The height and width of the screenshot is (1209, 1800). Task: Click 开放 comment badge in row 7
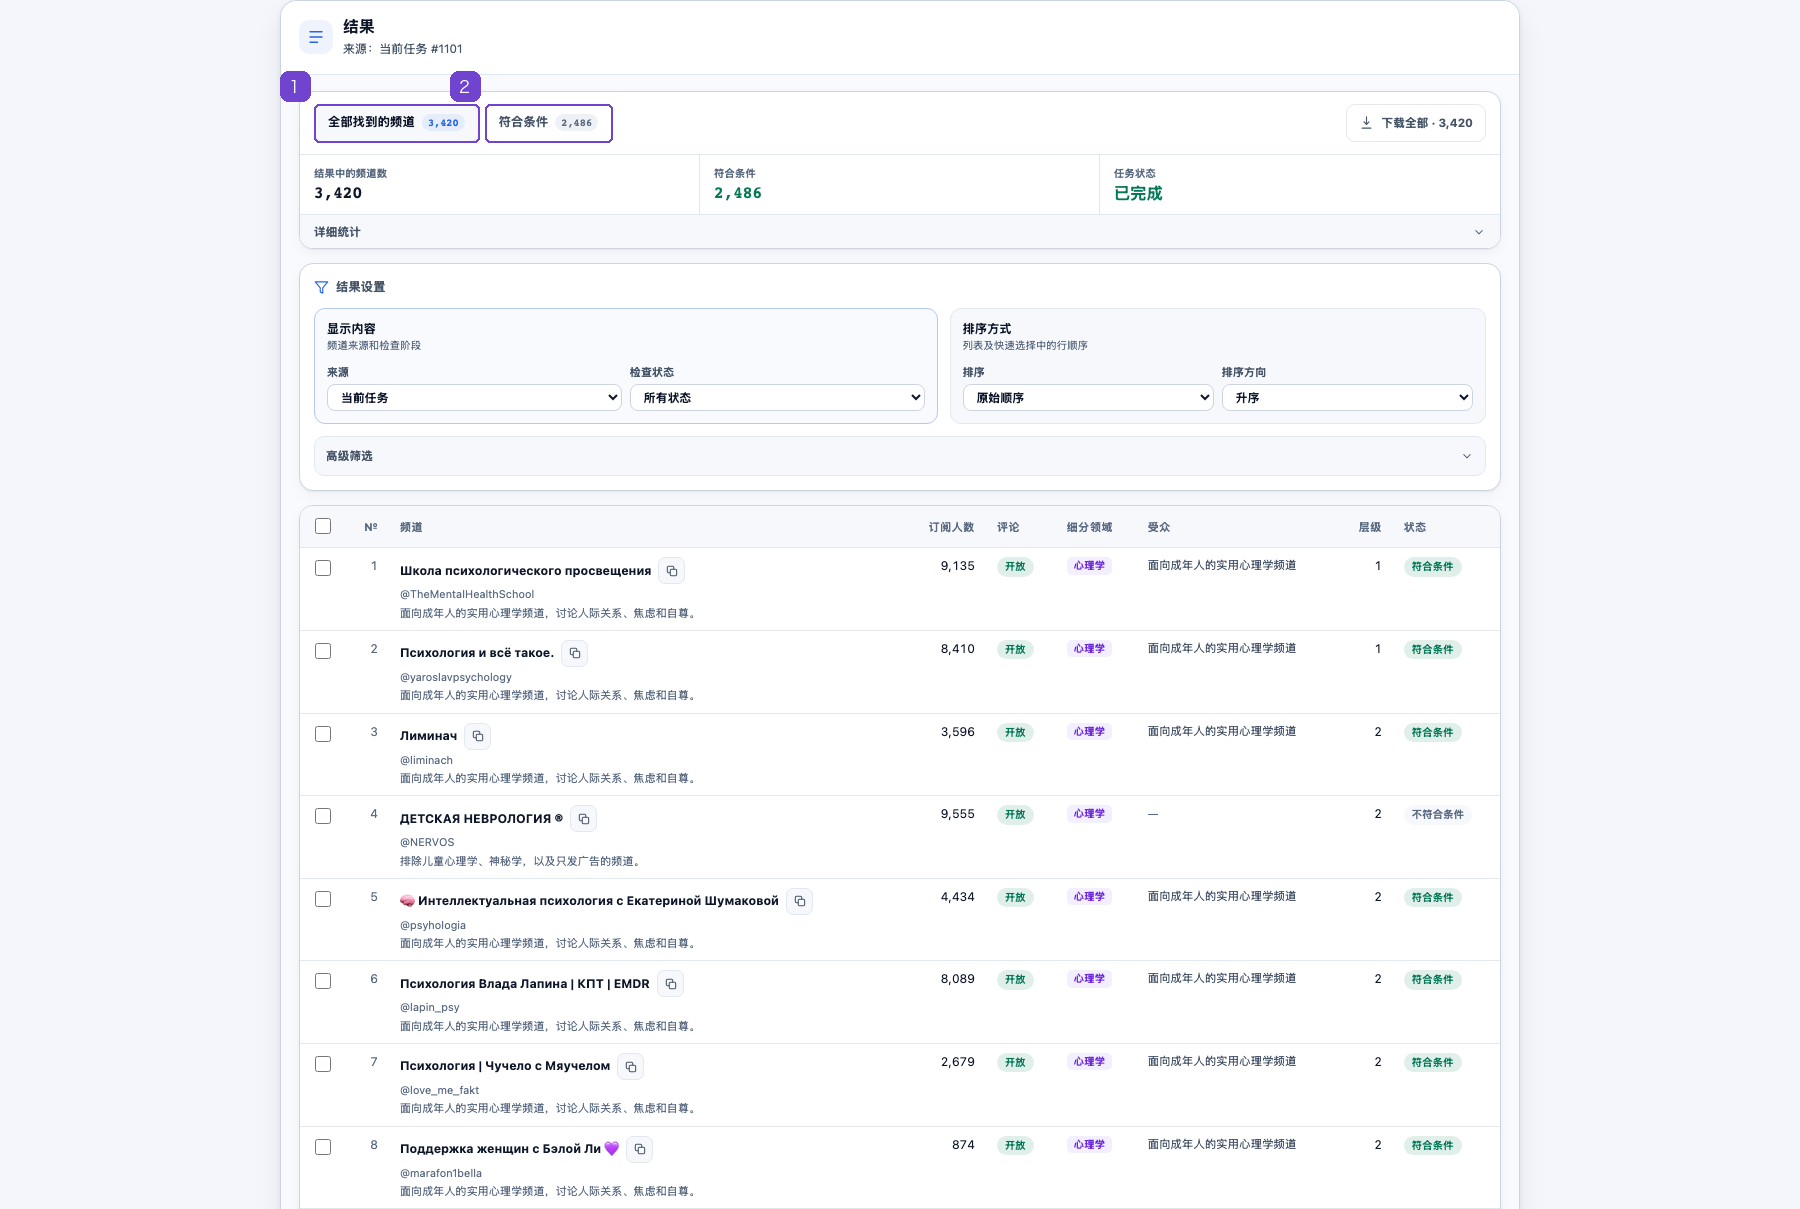pyautogui.click(x=1015, y=1063)
